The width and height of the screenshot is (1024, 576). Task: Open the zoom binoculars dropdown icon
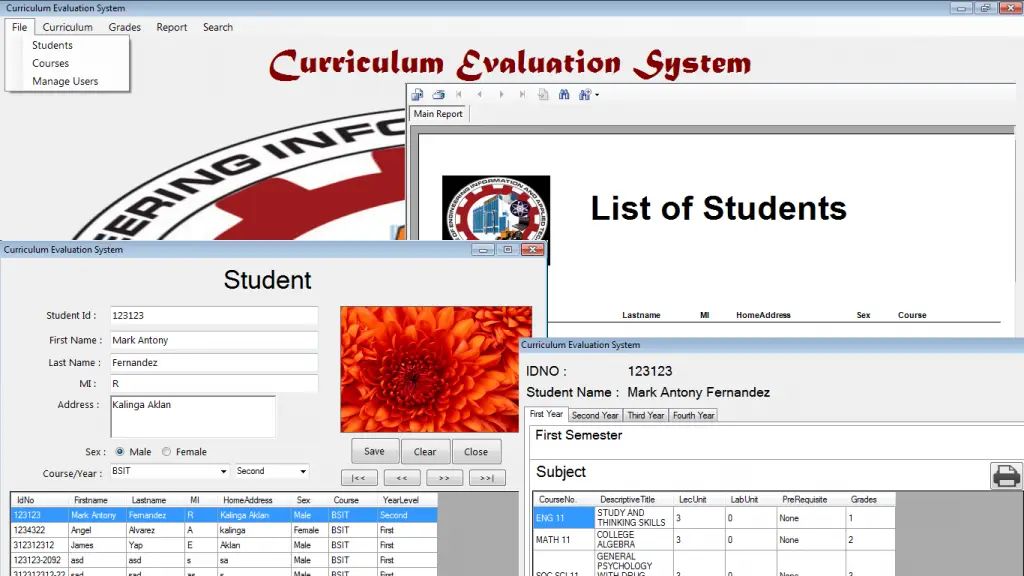pos(587,94)
